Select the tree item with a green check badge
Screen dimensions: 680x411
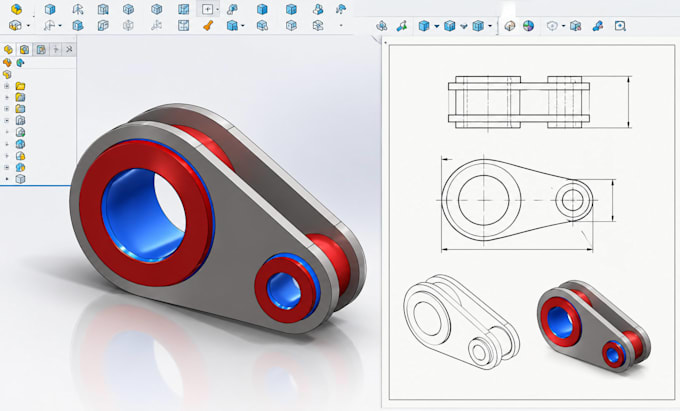pos(20,132)
